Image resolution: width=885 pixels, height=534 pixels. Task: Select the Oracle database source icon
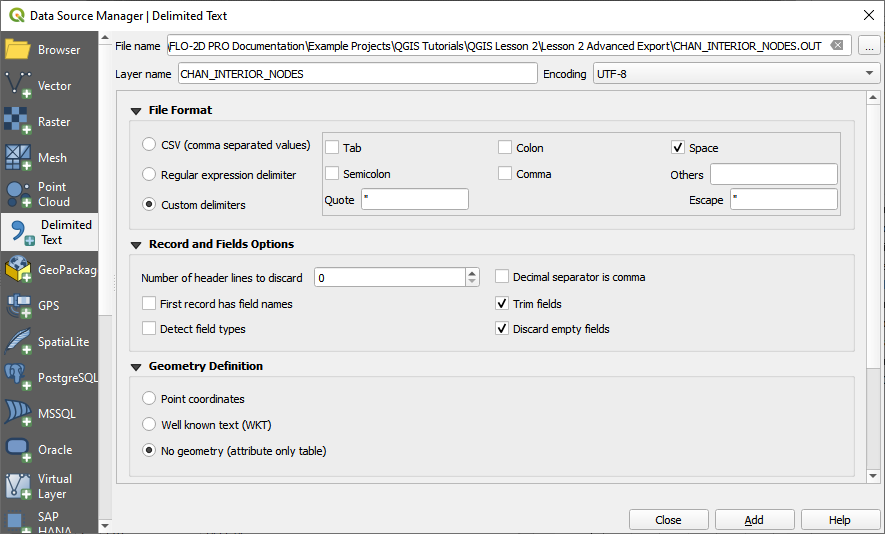click(19, 450)
